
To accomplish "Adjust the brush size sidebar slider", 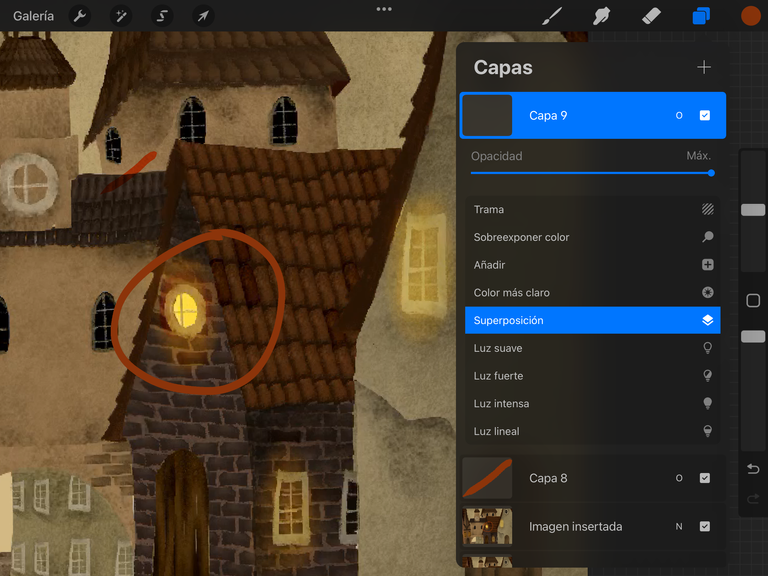I will tap(753, 210).
